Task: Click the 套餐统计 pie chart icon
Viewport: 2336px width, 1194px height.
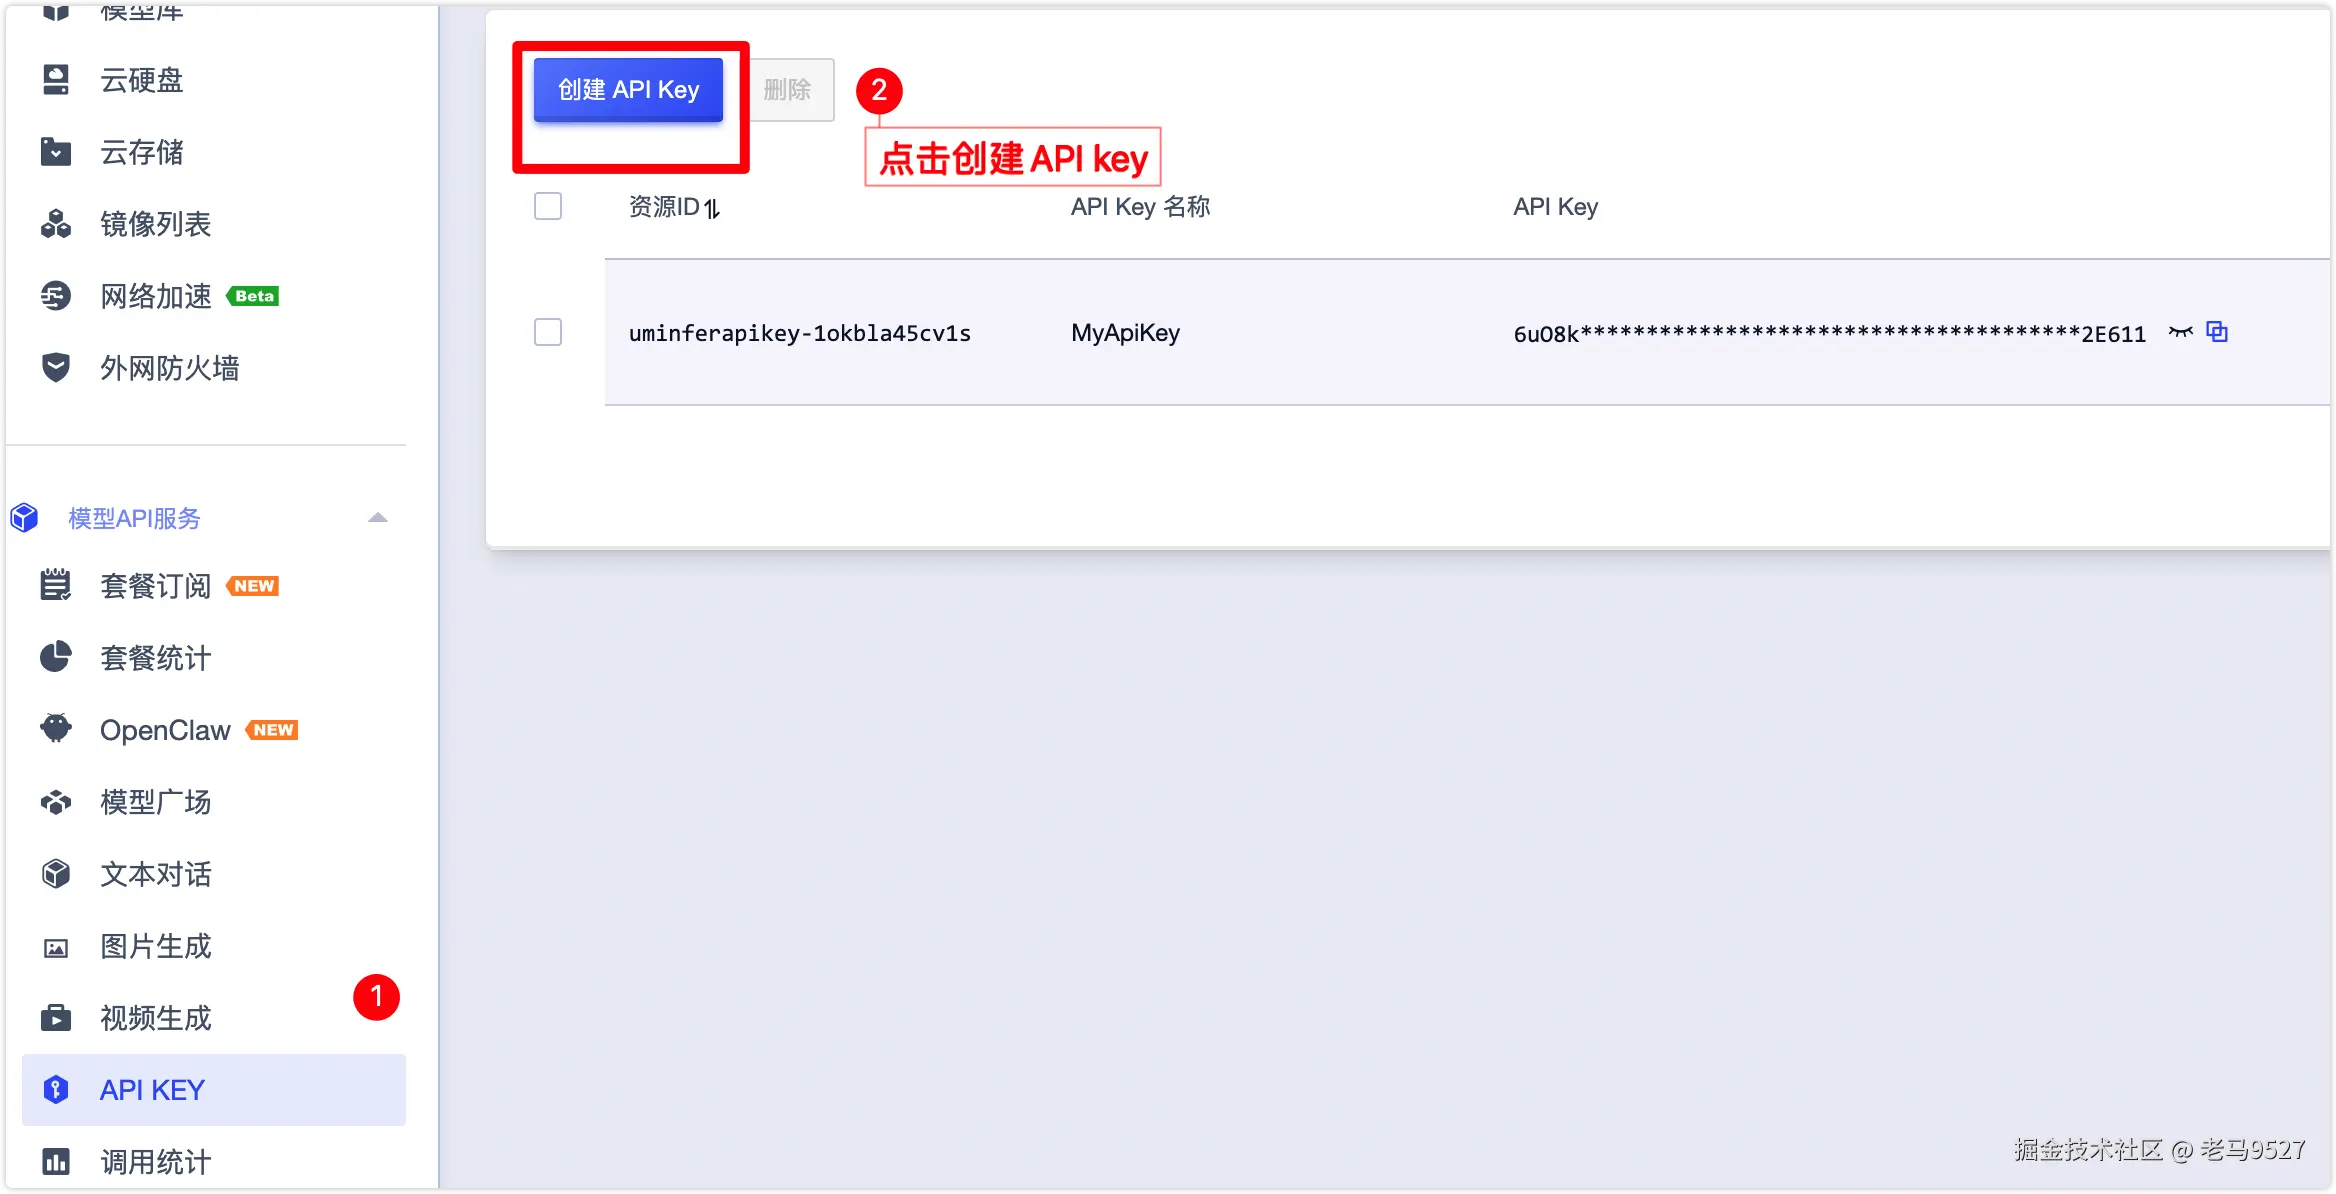Action: [x=56, y=658]
